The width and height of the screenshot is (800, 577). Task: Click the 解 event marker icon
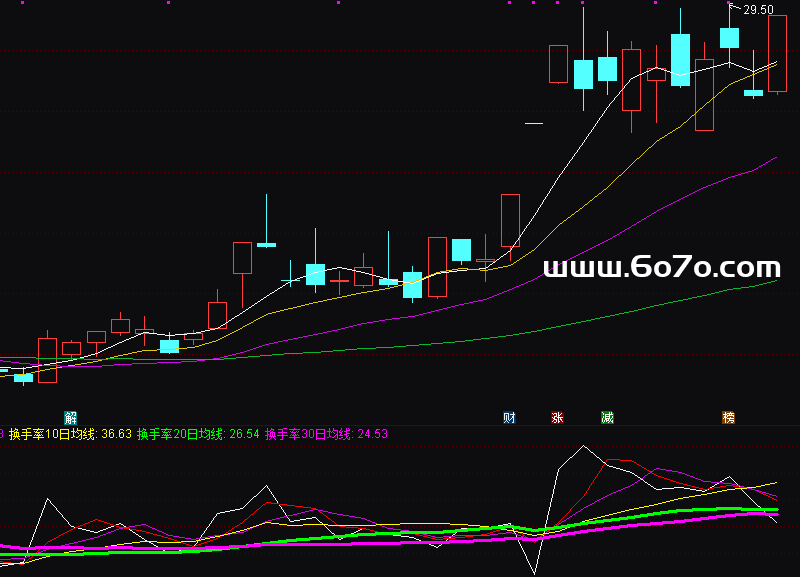click(x=70, y=417)
